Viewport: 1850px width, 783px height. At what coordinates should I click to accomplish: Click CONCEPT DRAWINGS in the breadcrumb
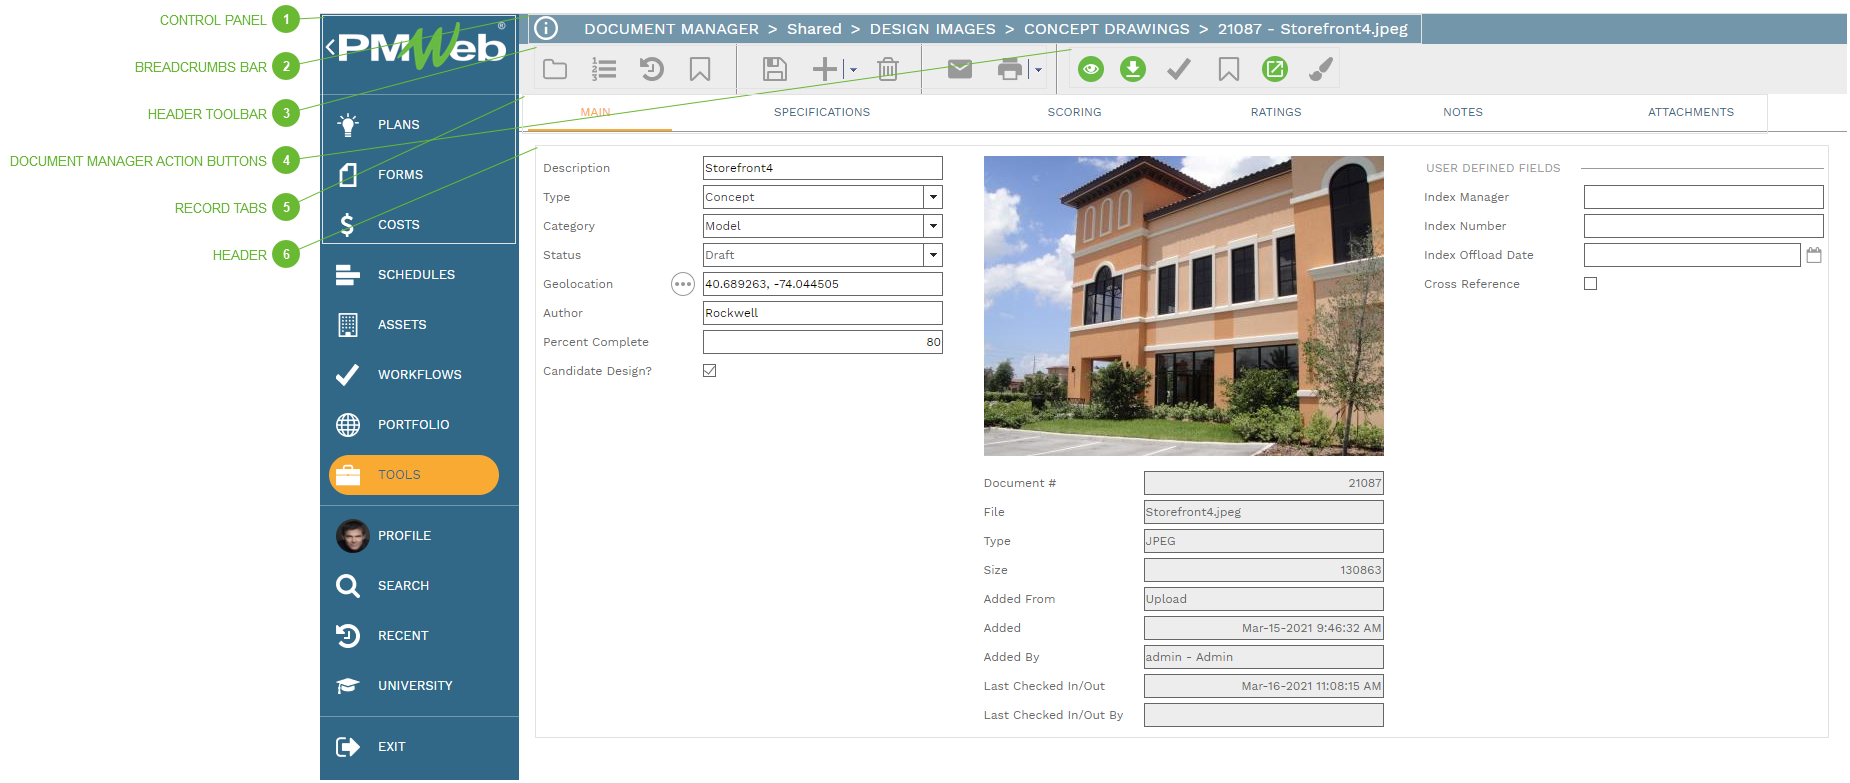point(1106,29)
